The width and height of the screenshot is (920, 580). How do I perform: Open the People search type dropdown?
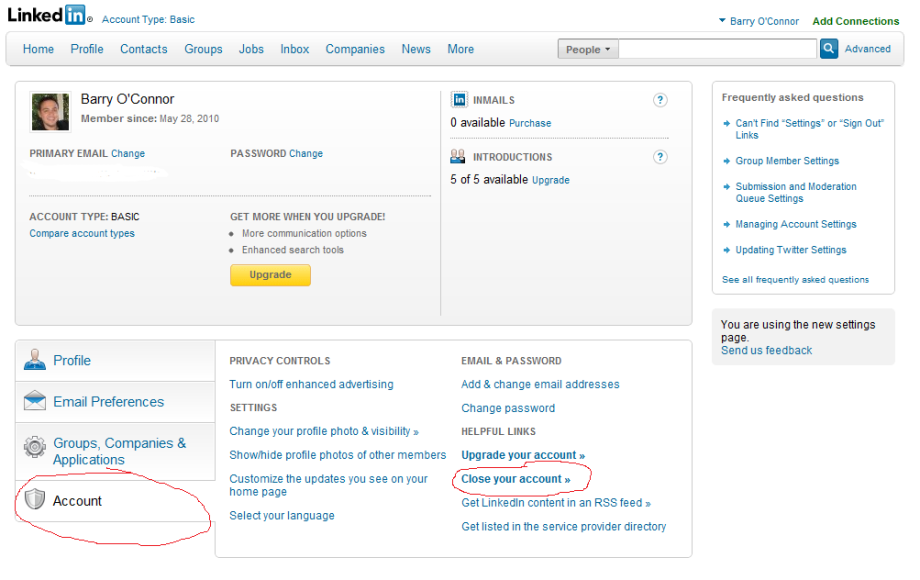[x=587, y=49]
